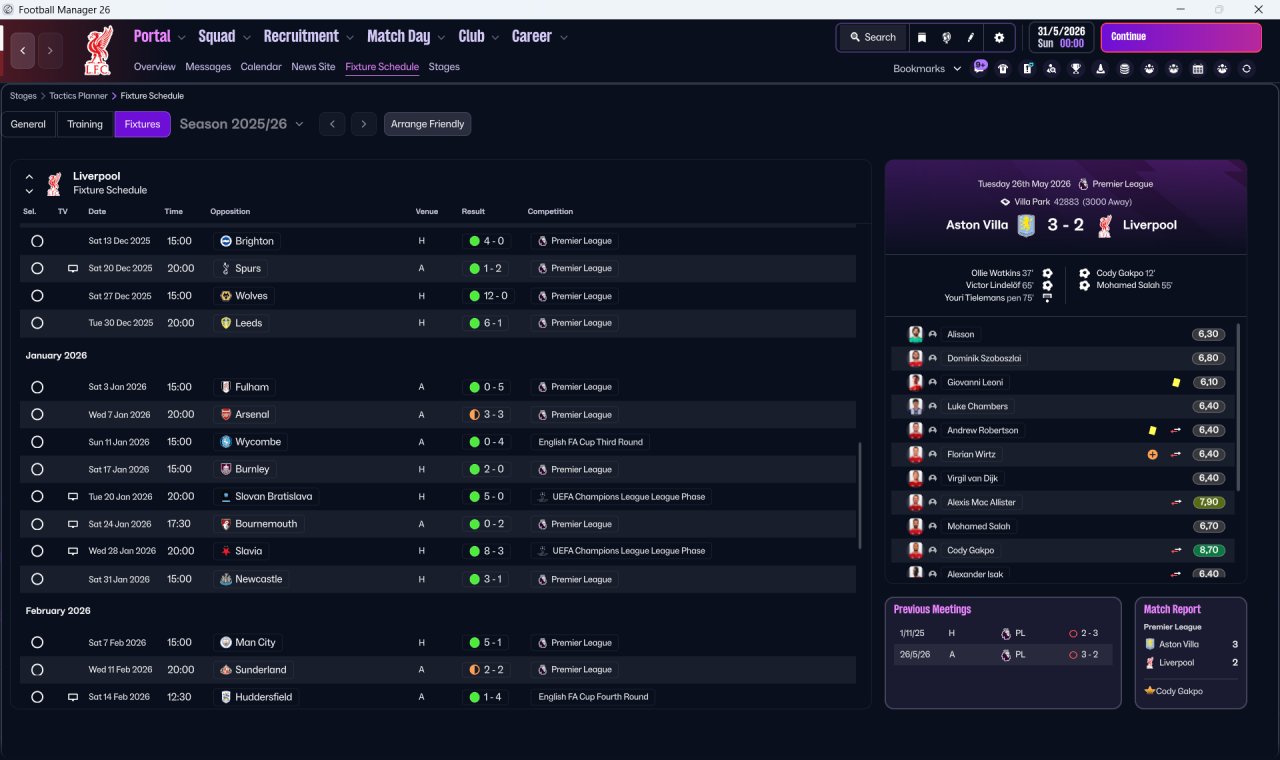Click Alexis Mac Allister's substitution arrows icon
Image resolution: width=1280 pixels, height=760 pixels.
pyautogui.click(x=1176, y=502)
